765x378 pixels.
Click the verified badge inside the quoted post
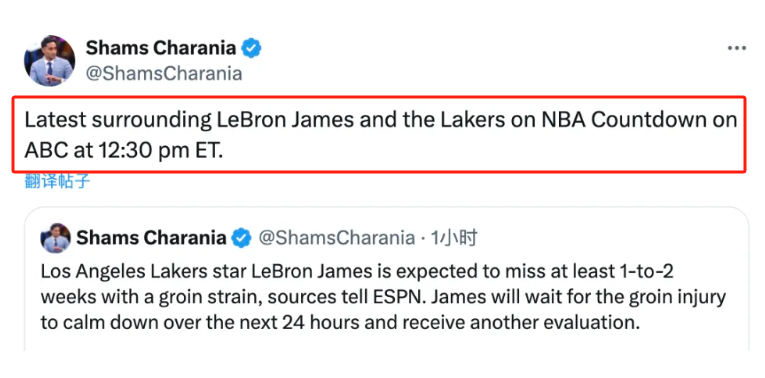point(242,238)
